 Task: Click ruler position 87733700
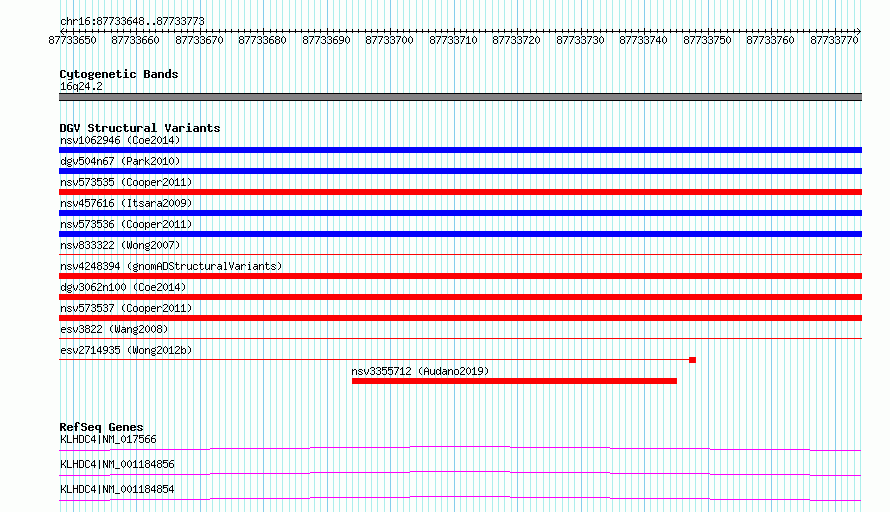[x=389, y=40]
